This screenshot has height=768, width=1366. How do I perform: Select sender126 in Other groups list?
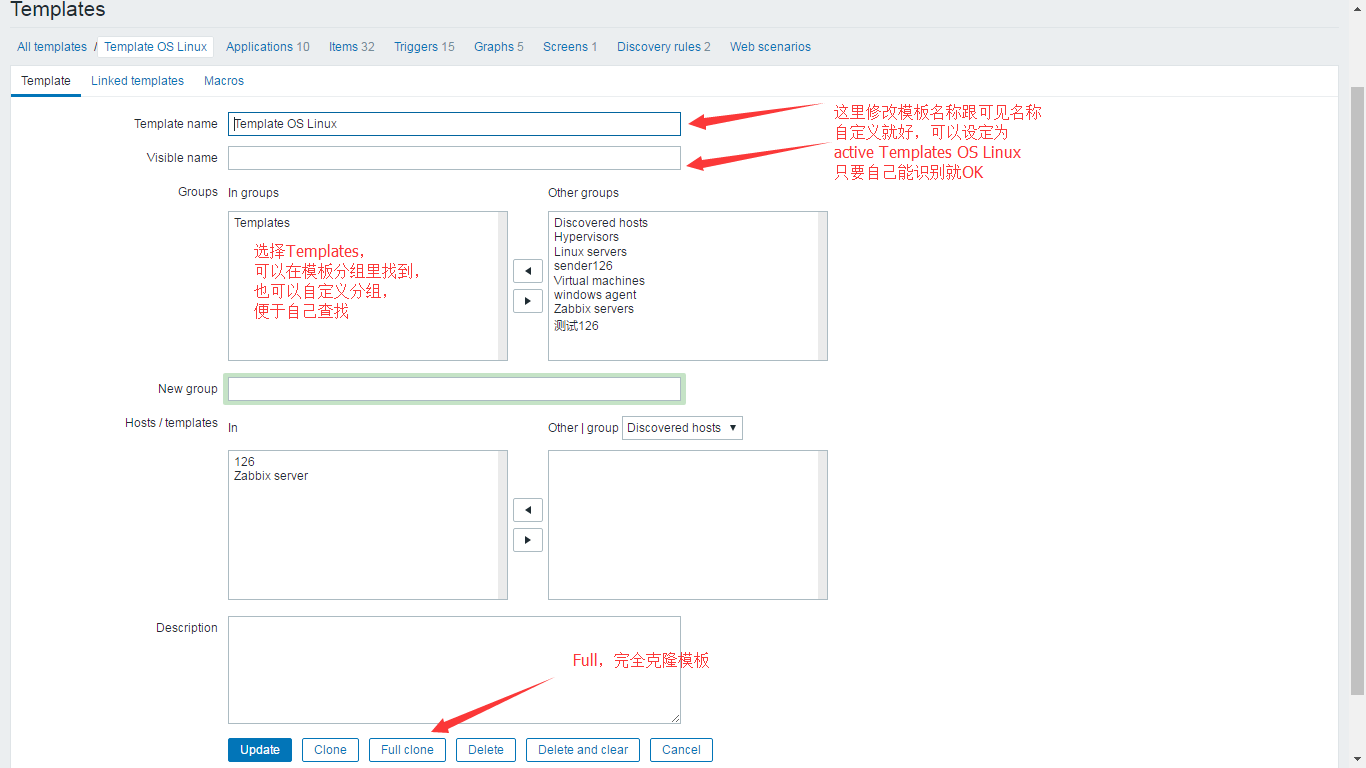tap(583, 266)
